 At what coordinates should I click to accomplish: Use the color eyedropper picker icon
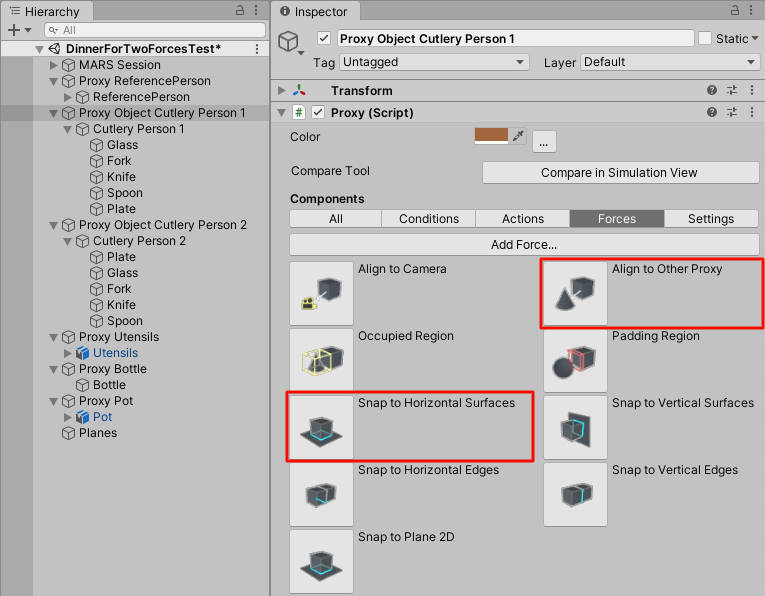click(518, 137)
